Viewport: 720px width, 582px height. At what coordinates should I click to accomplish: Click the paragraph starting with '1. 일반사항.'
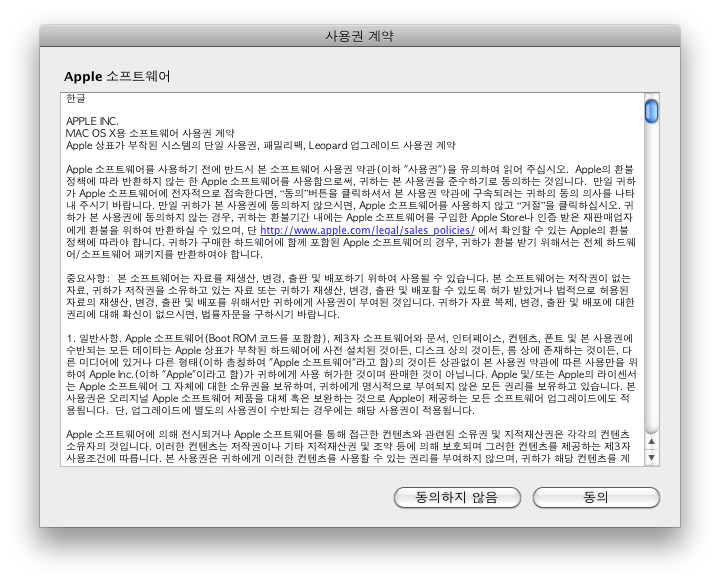click(352, 374)
